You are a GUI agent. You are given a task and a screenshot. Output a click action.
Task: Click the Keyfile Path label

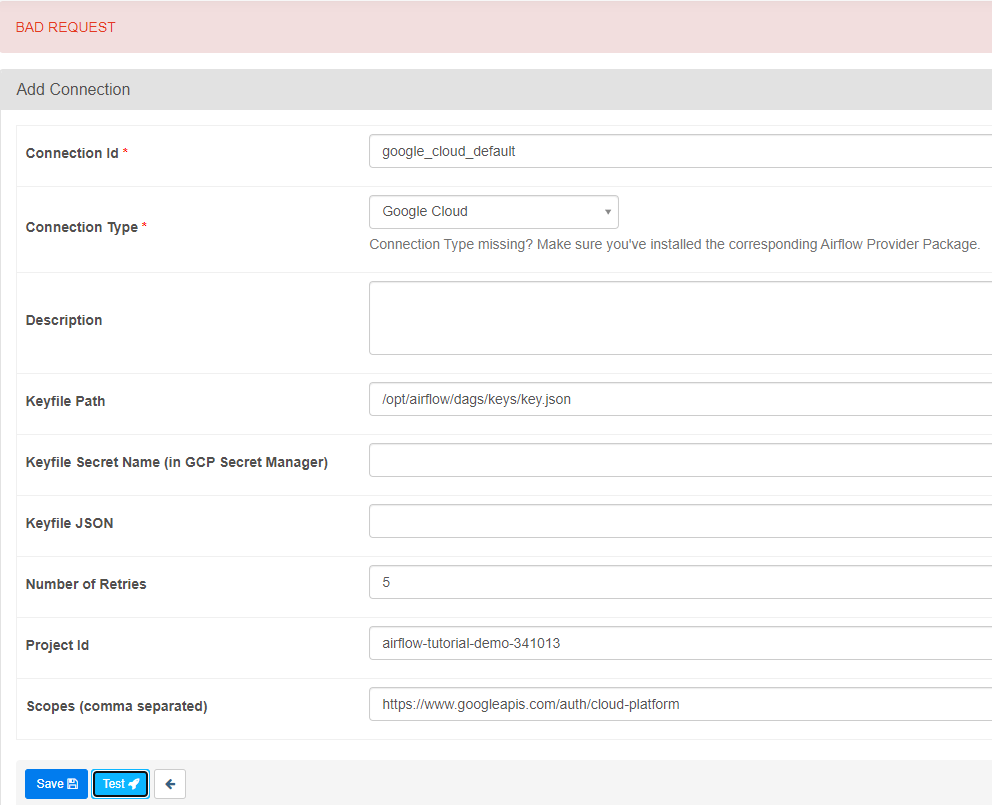(66, 401)
